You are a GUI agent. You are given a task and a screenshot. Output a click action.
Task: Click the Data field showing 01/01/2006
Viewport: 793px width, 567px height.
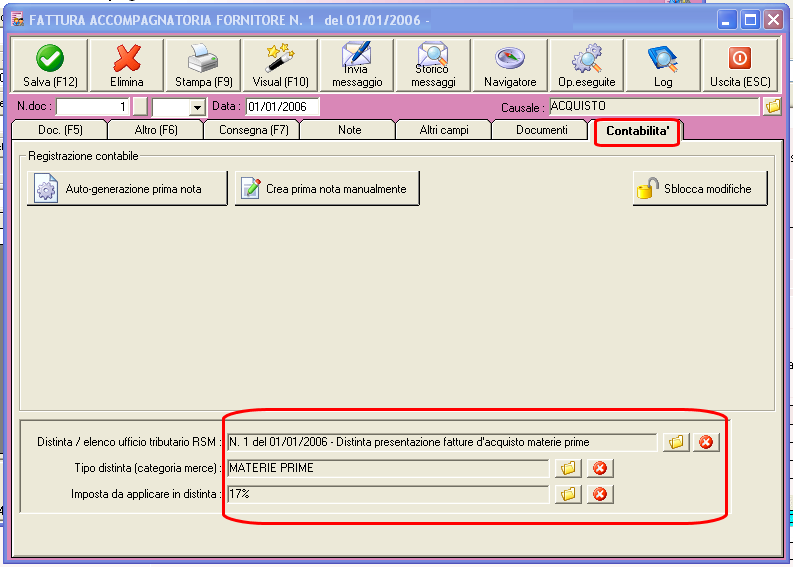(282, 107)
